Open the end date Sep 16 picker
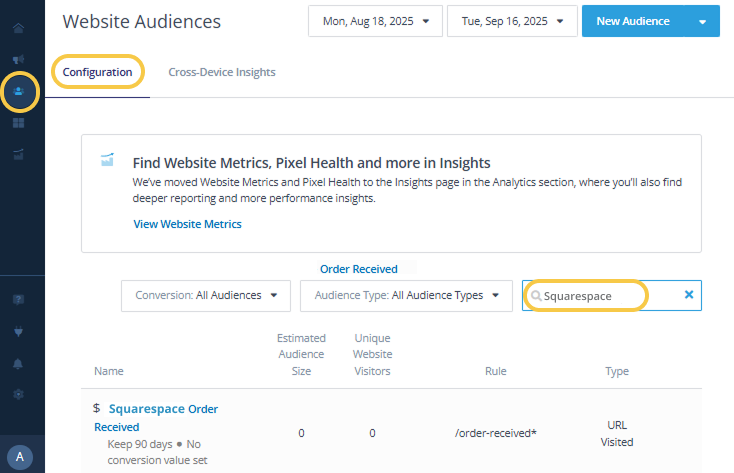Image resolution: width=734 pixels, height=473 pixels. 511,21
